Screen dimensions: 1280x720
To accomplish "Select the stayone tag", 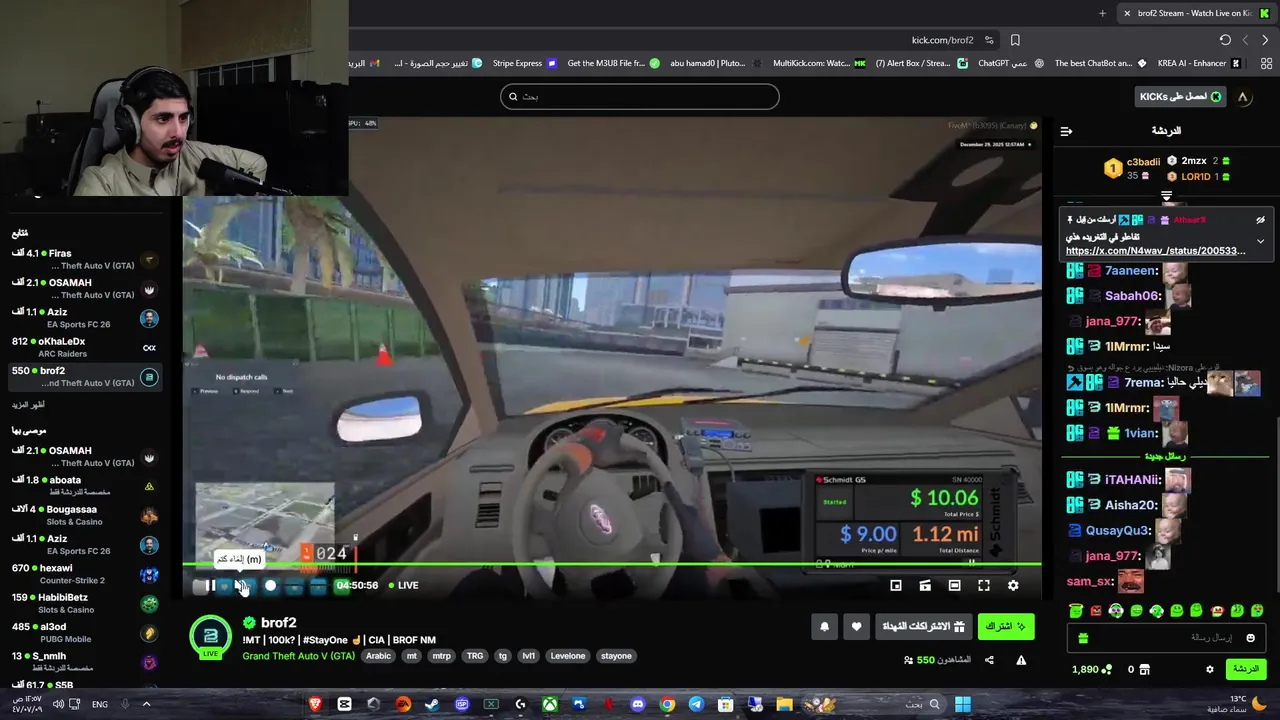I will 616,656.
